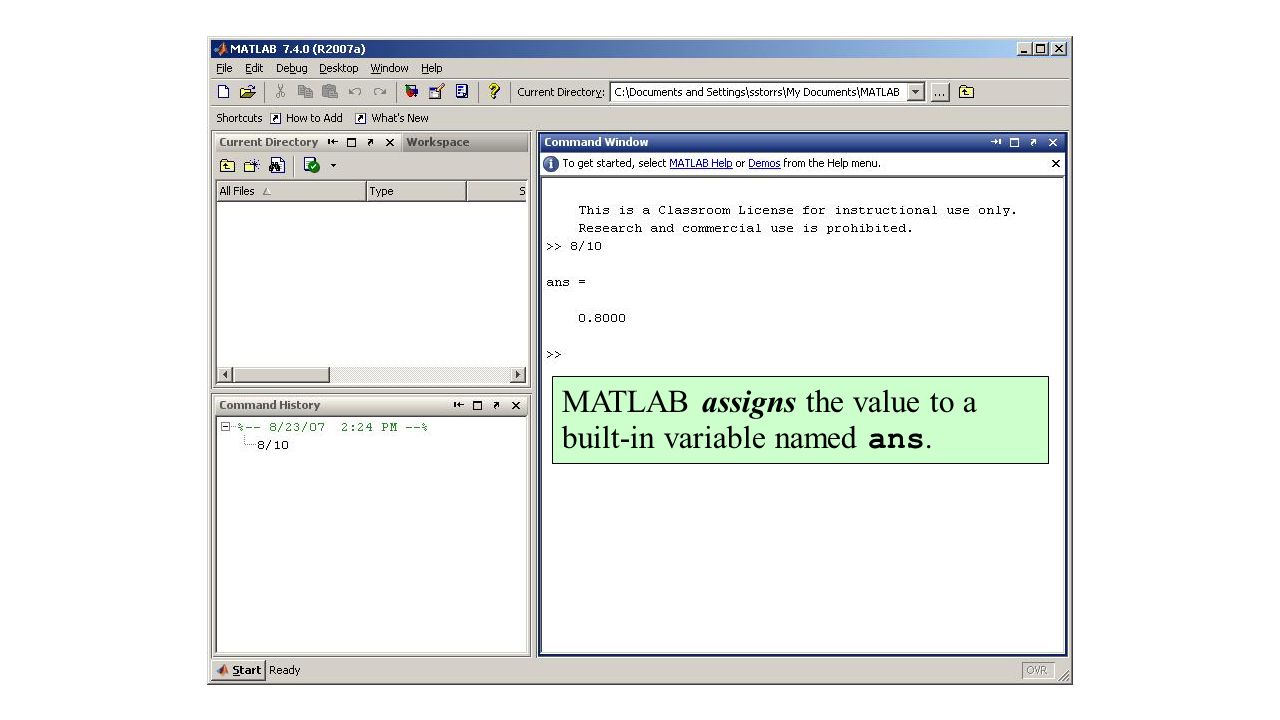Click the New M-file icon
The height and width of the screenshot is (720, 1280).
click(x=224, y=92)
